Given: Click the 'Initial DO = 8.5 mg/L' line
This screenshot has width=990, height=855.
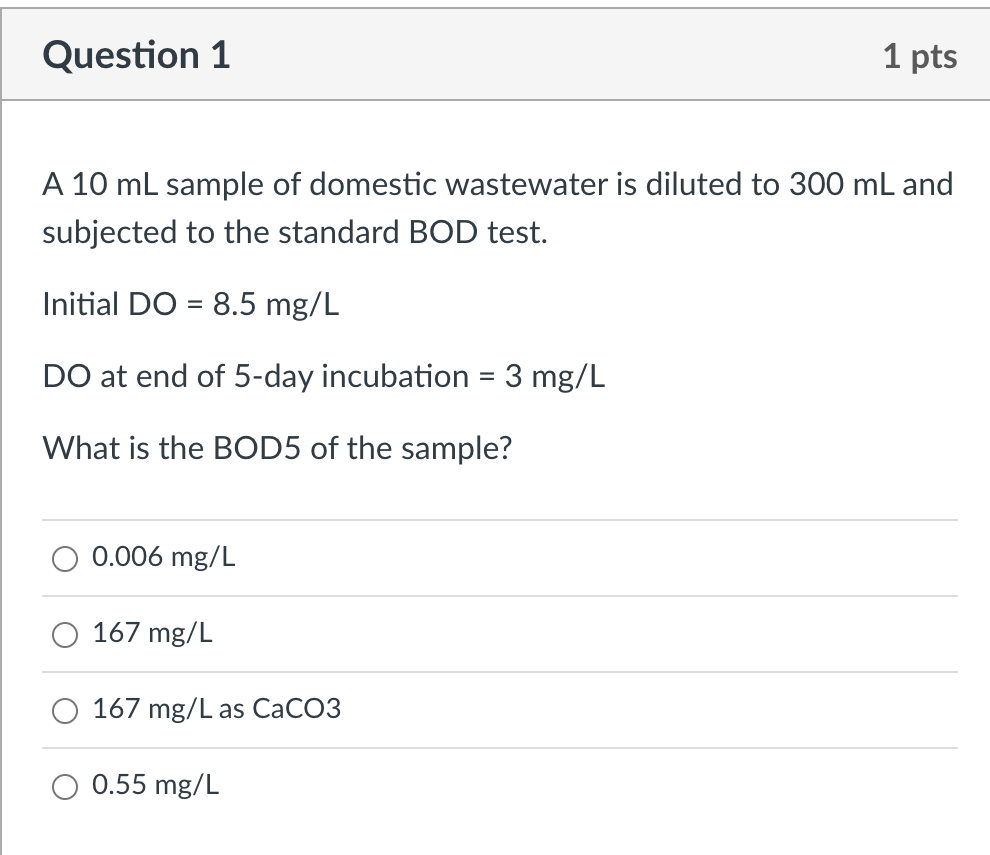Looking at the screenshot, I should click(x=191, y=304).
